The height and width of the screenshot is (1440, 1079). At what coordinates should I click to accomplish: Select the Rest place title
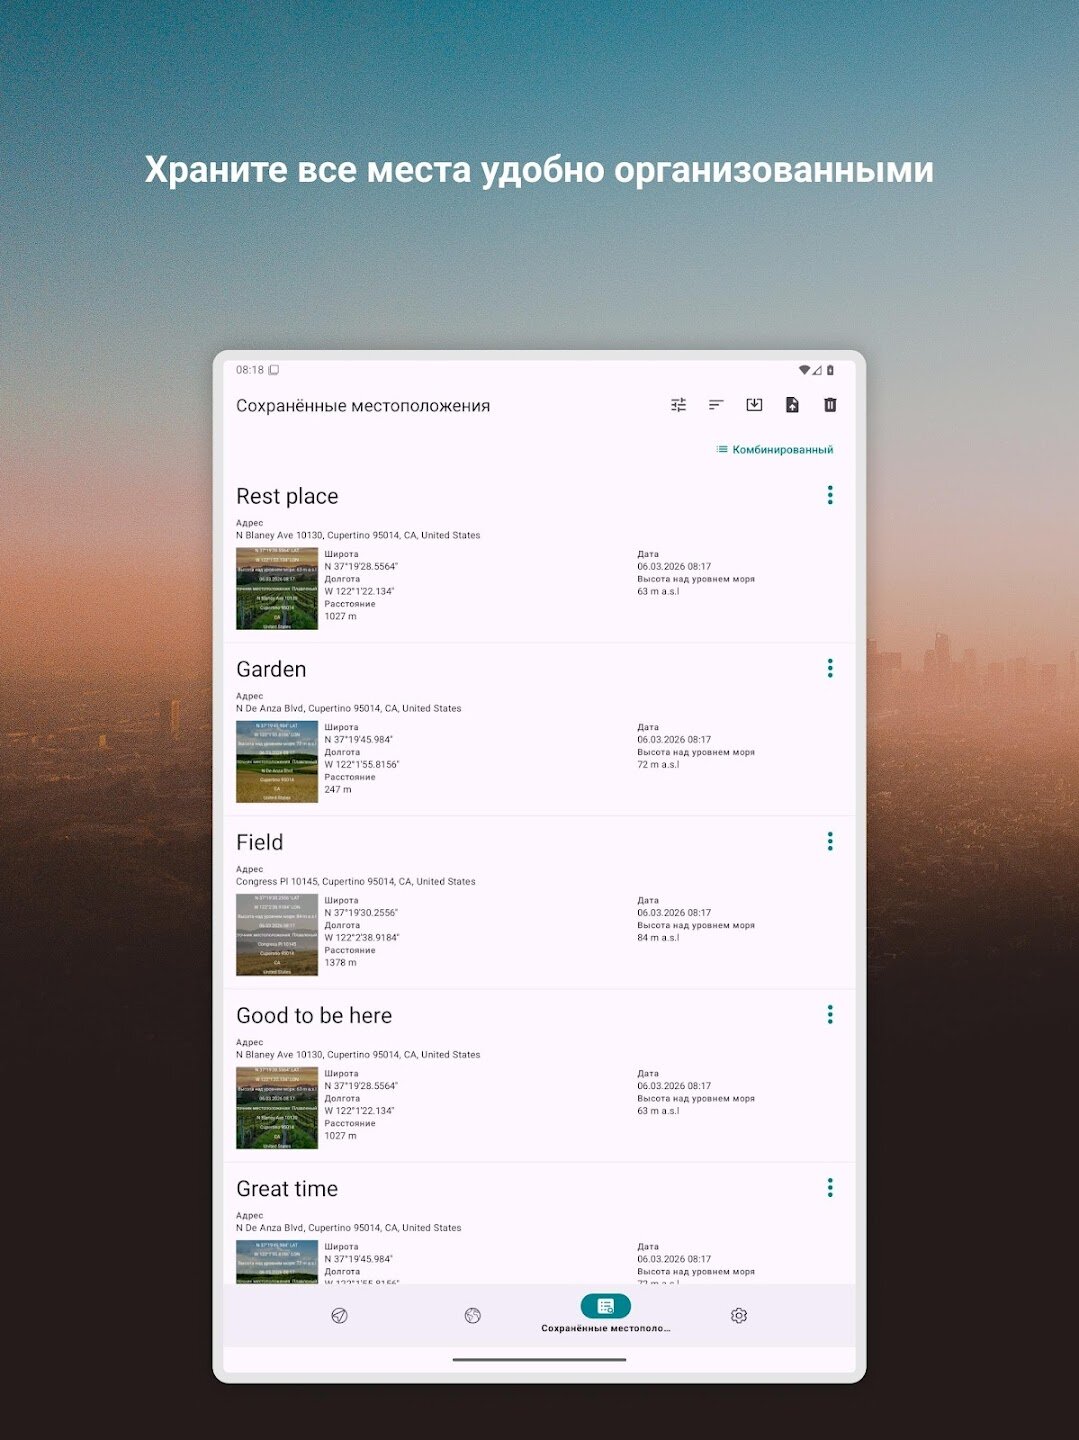[x=287, y=496]
